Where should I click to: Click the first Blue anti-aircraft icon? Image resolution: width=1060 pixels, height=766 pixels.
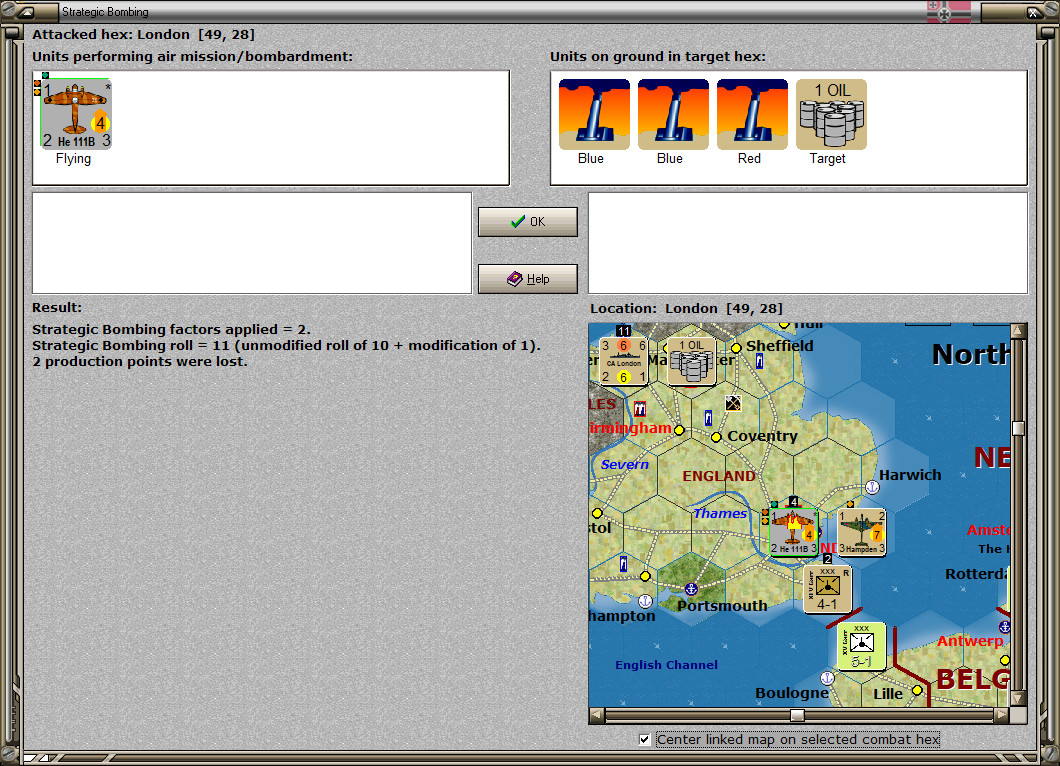click(594, 114)
